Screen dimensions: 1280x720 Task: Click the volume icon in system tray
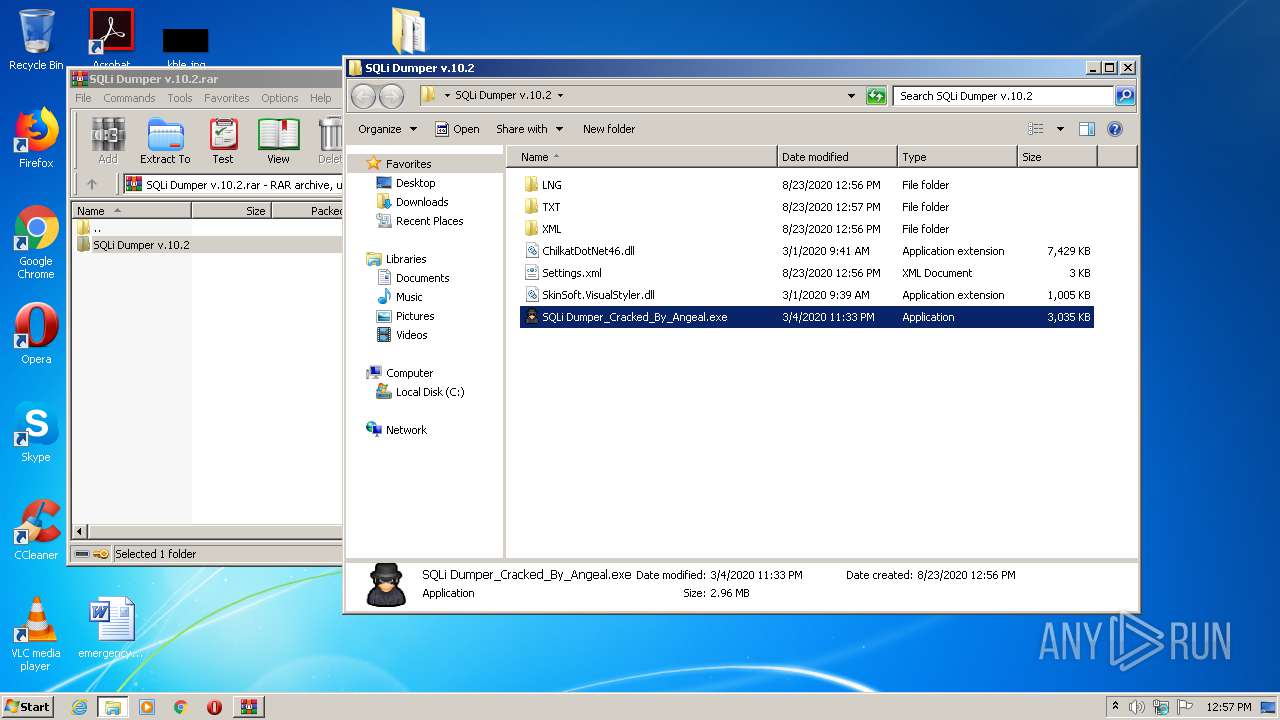pyautogui.click(x=1136, y=707)
